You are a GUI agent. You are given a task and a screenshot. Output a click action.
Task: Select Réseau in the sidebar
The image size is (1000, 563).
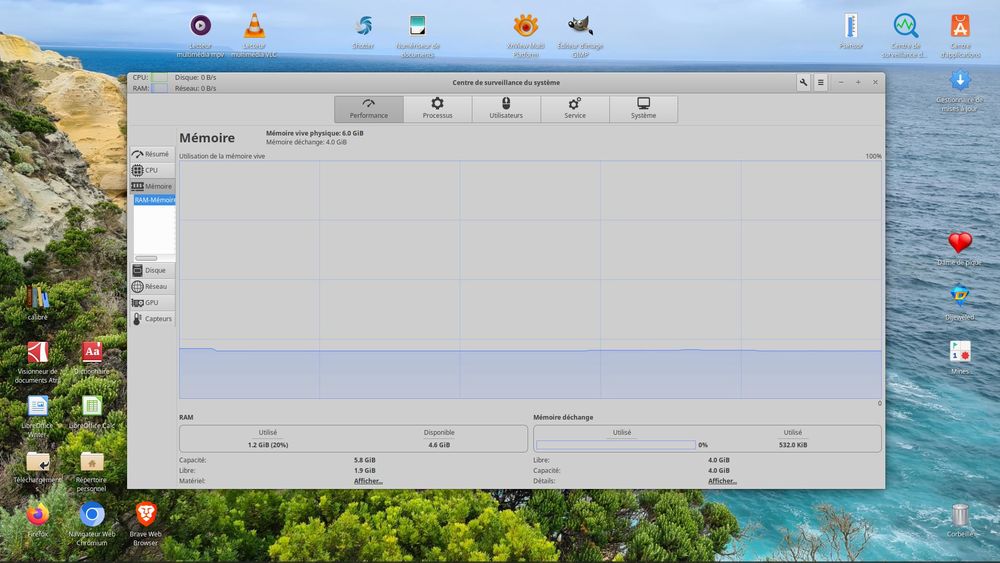152,286
